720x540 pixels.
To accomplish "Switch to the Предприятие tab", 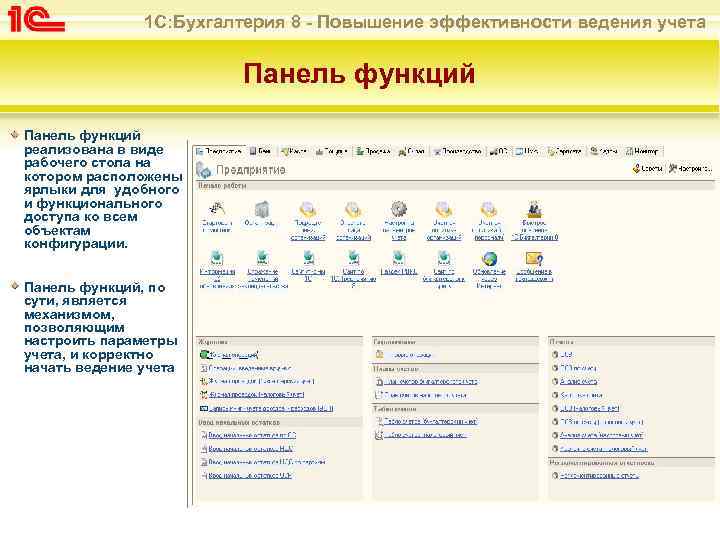I will (219, 151).
